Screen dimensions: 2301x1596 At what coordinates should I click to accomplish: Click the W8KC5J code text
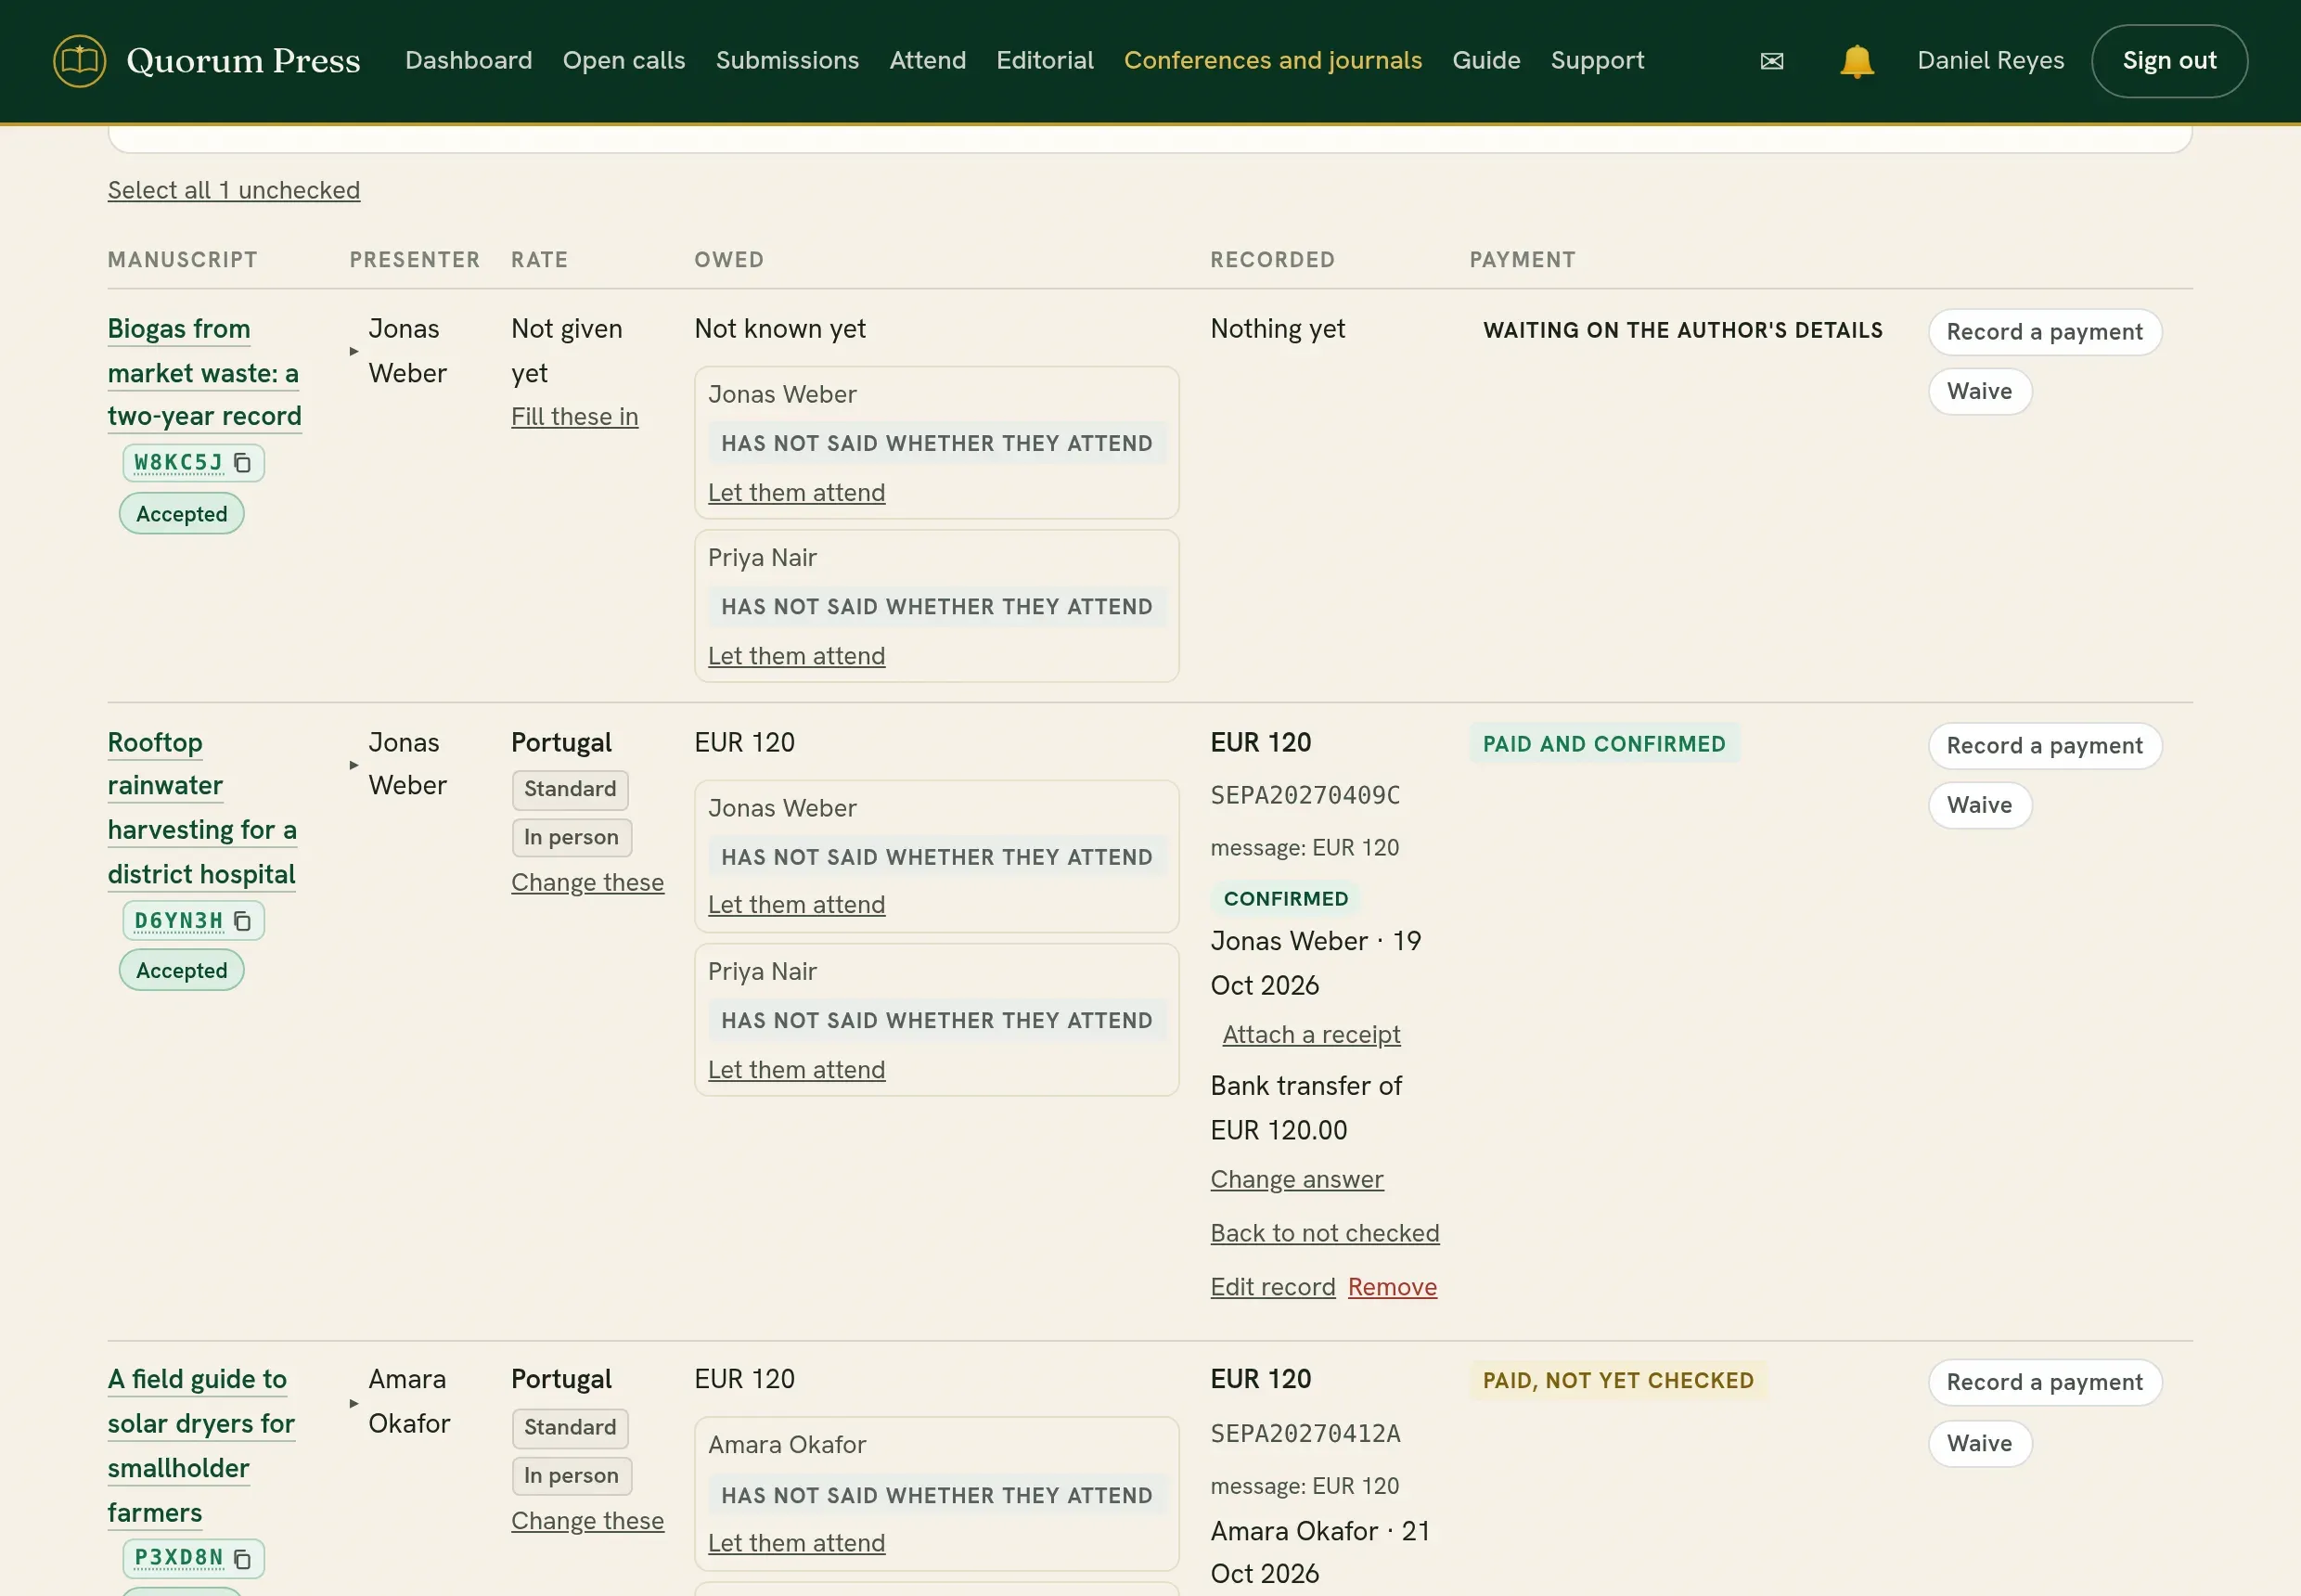tap(178, 463)
